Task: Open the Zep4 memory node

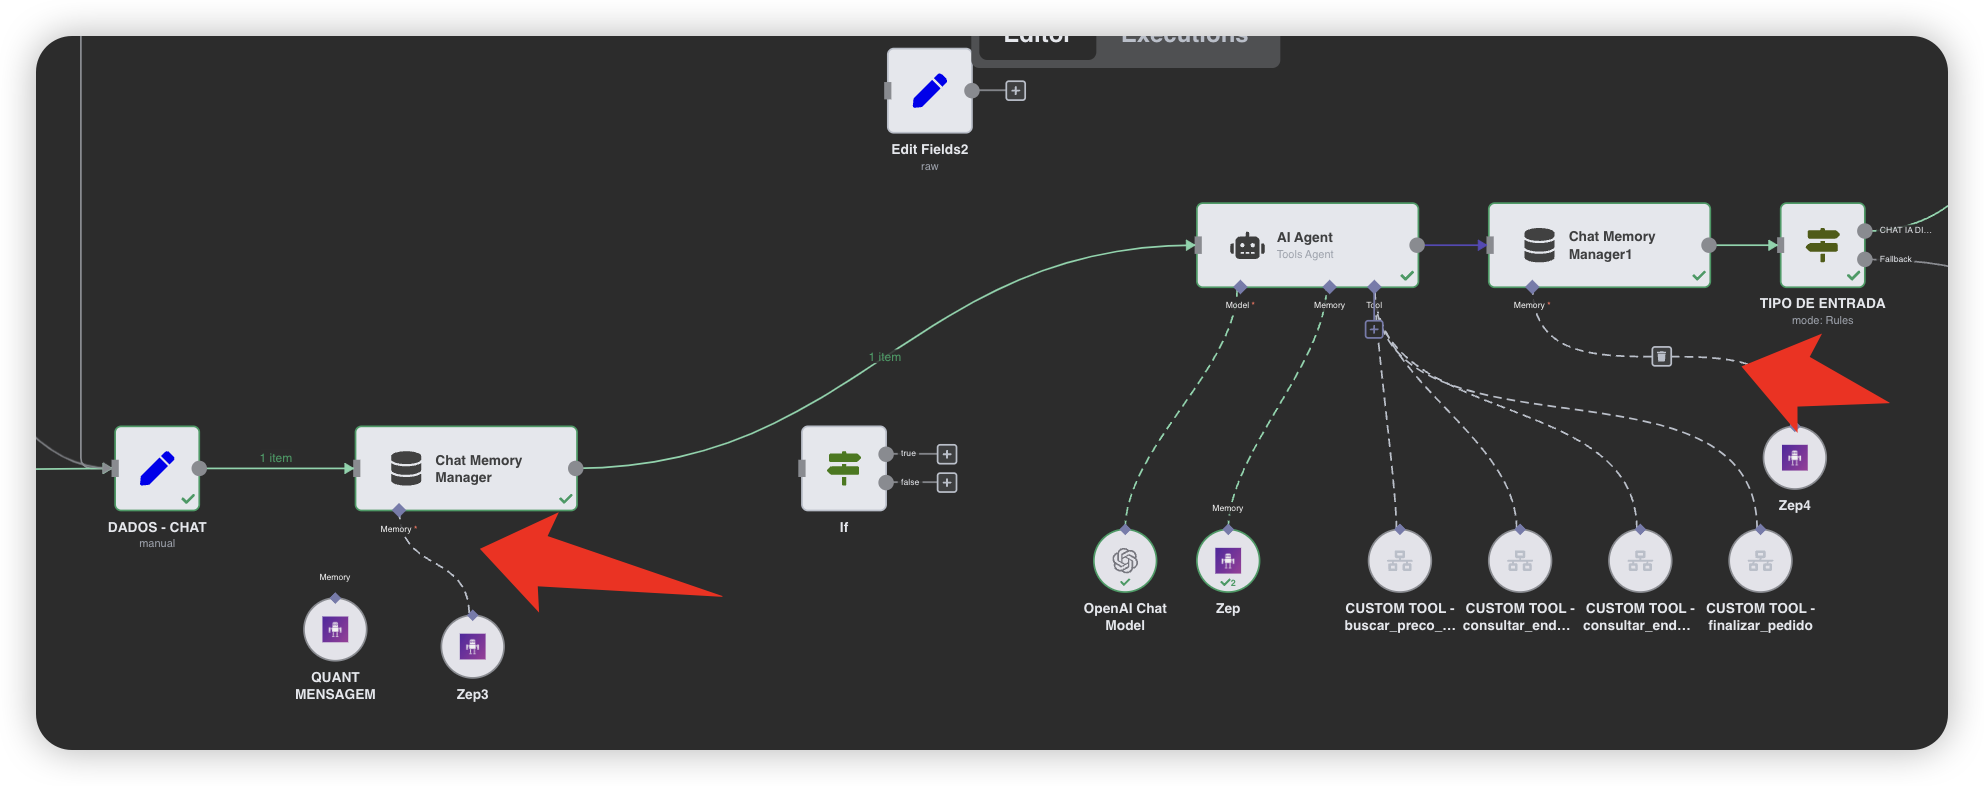Action: (1794, 458)
